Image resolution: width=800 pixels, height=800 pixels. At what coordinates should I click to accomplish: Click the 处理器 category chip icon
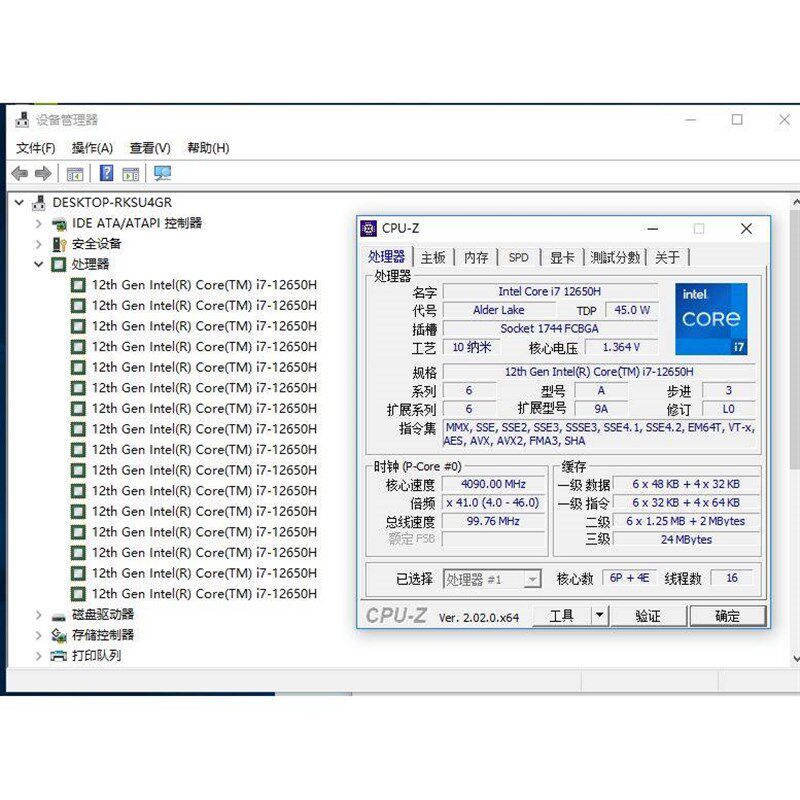(59, 264)
